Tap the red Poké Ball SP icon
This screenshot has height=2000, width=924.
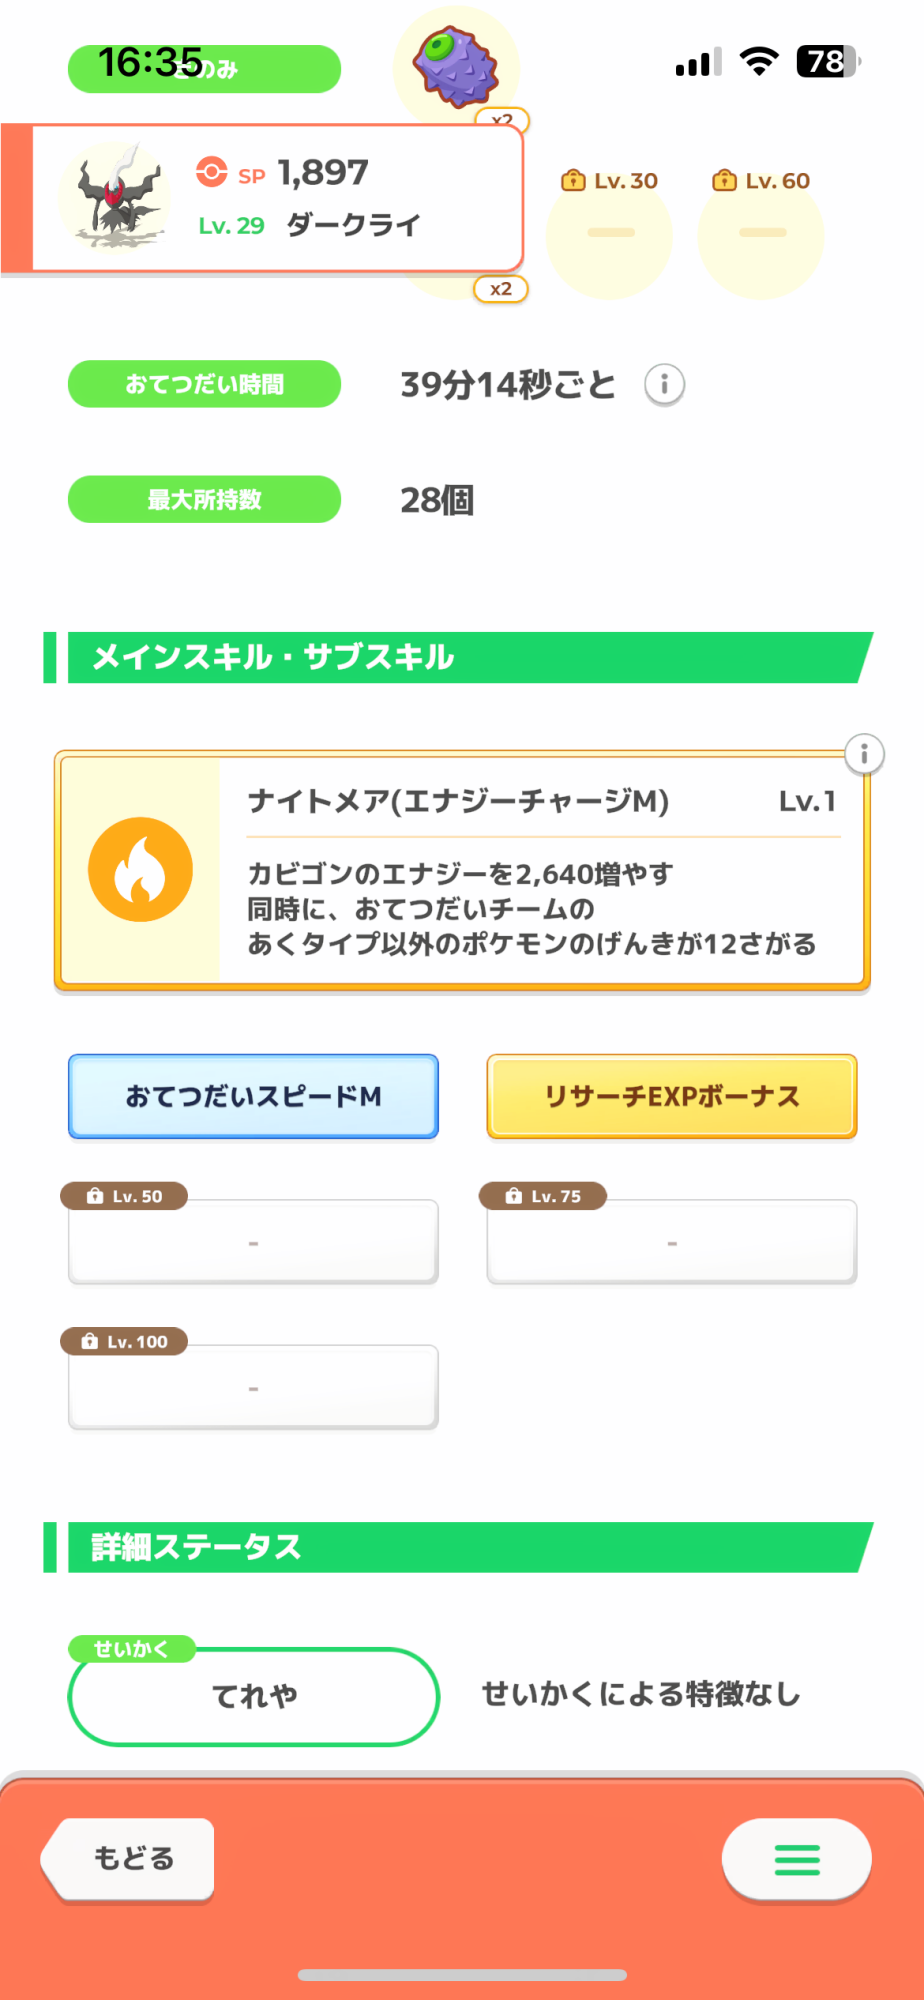[212, 172]
